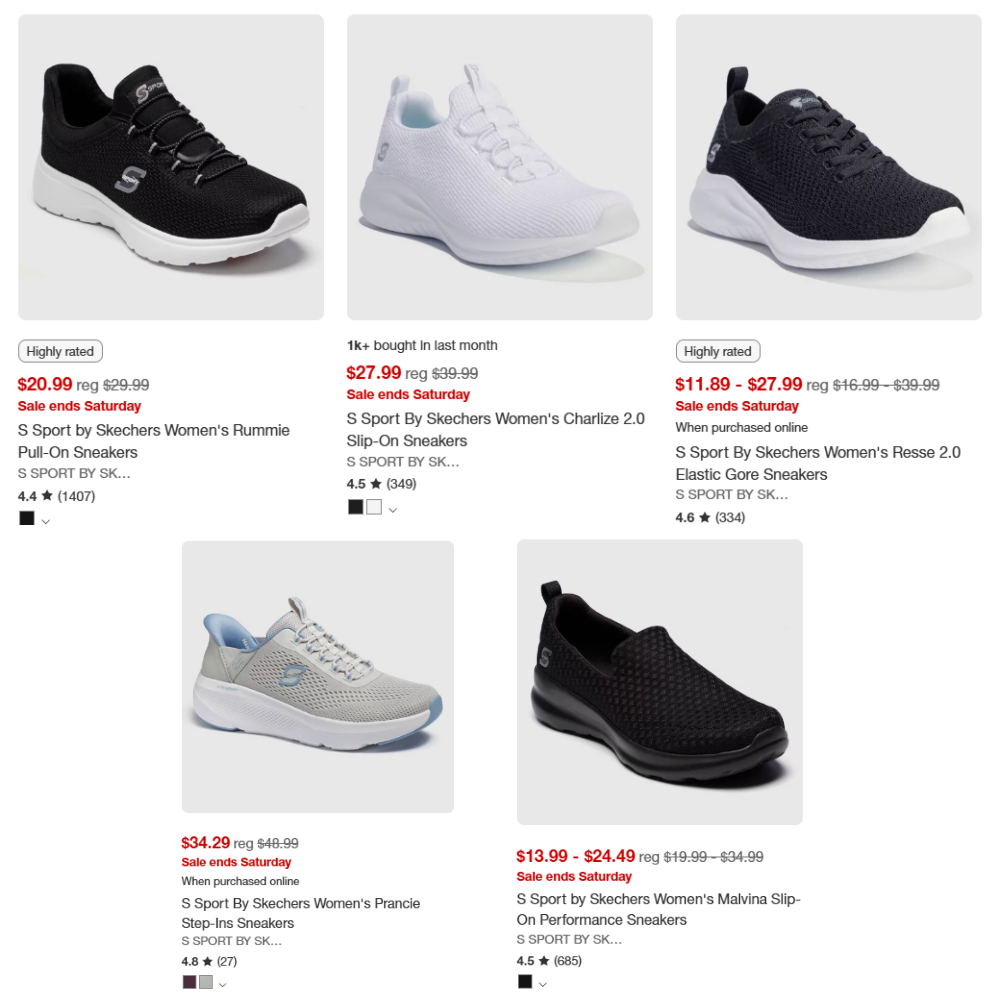
Task: Open the white Charlize 2.0 sneaker image
Action: click(x=499, y=167)
